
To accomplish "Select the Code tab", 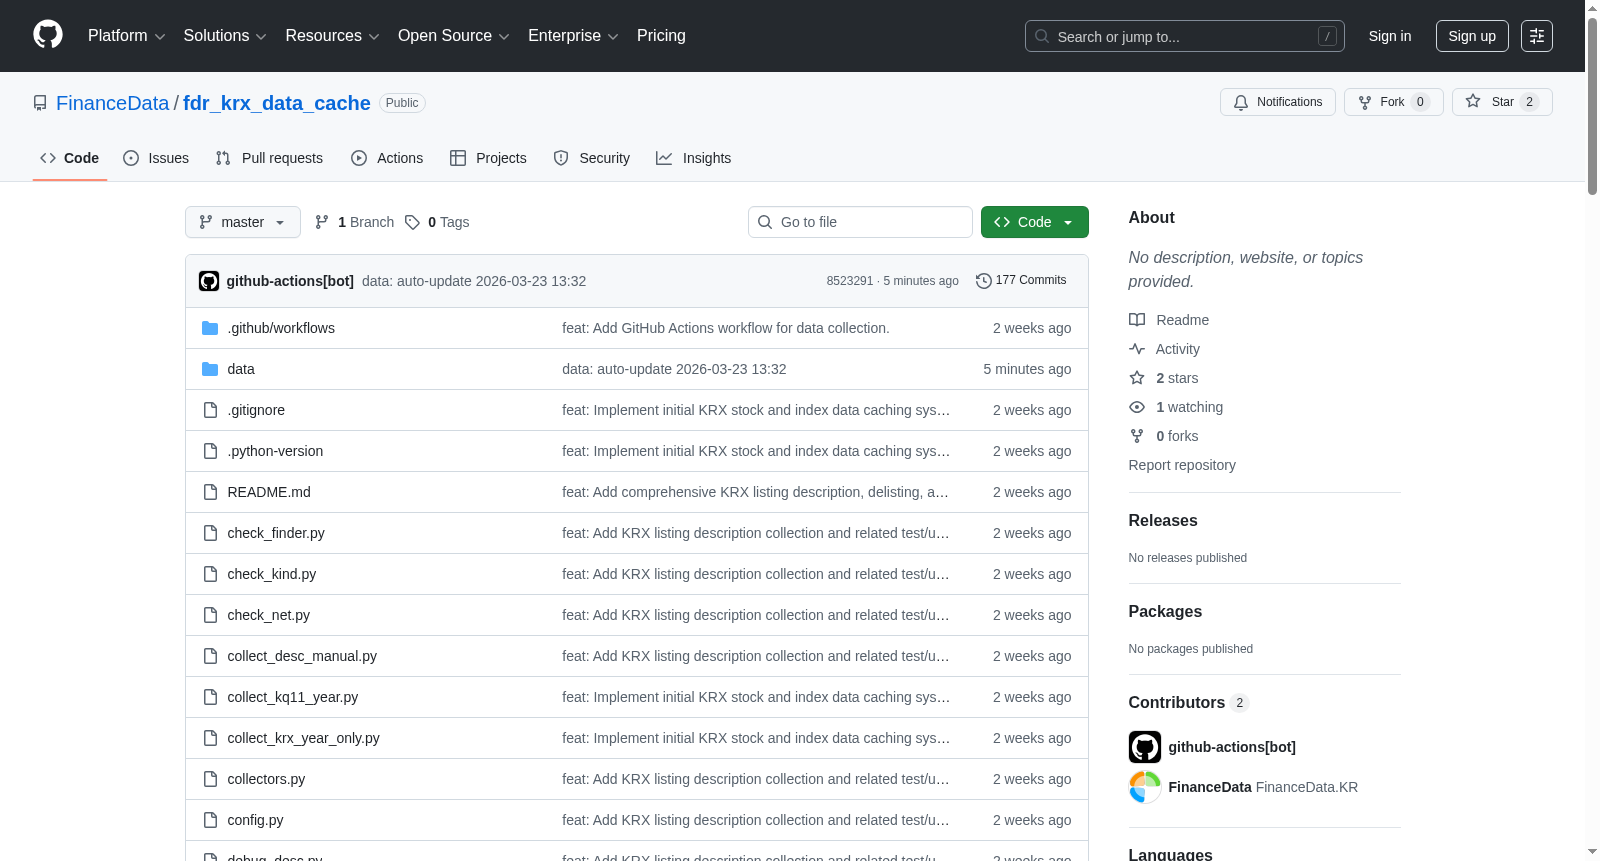I will (70, 158).
